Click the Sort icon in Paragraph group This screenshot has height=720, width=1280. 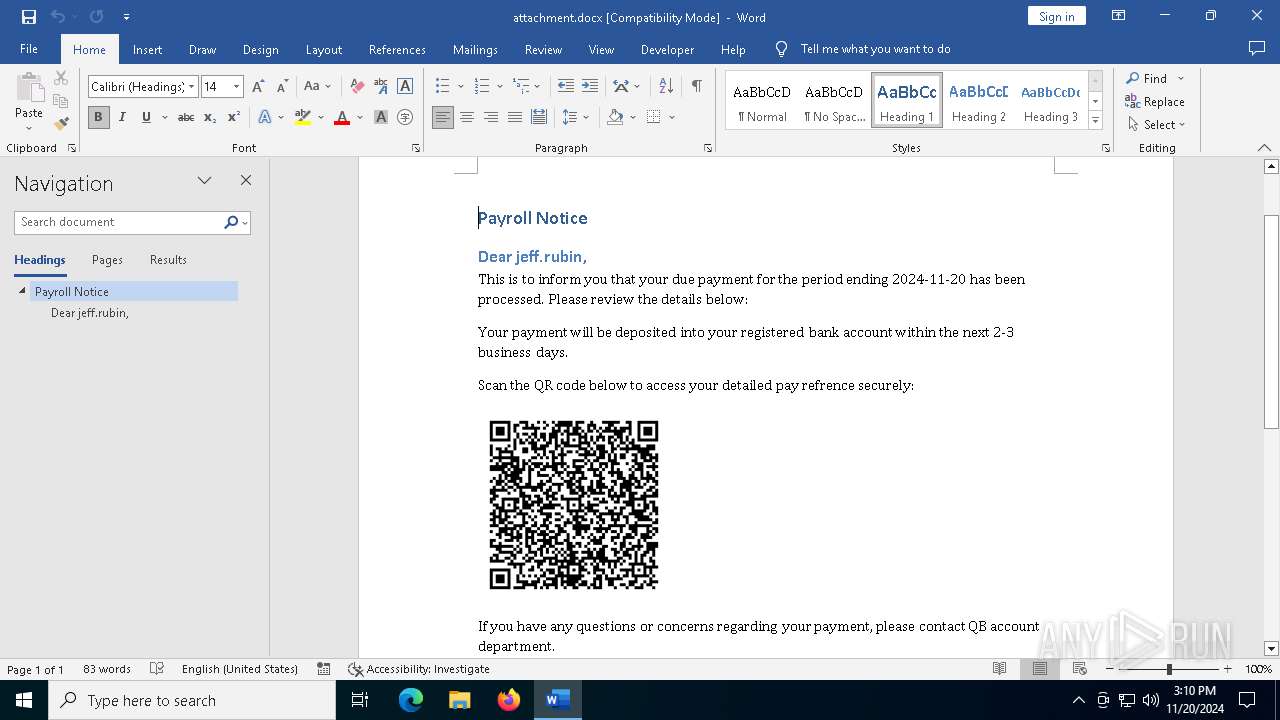pos(666,86)
